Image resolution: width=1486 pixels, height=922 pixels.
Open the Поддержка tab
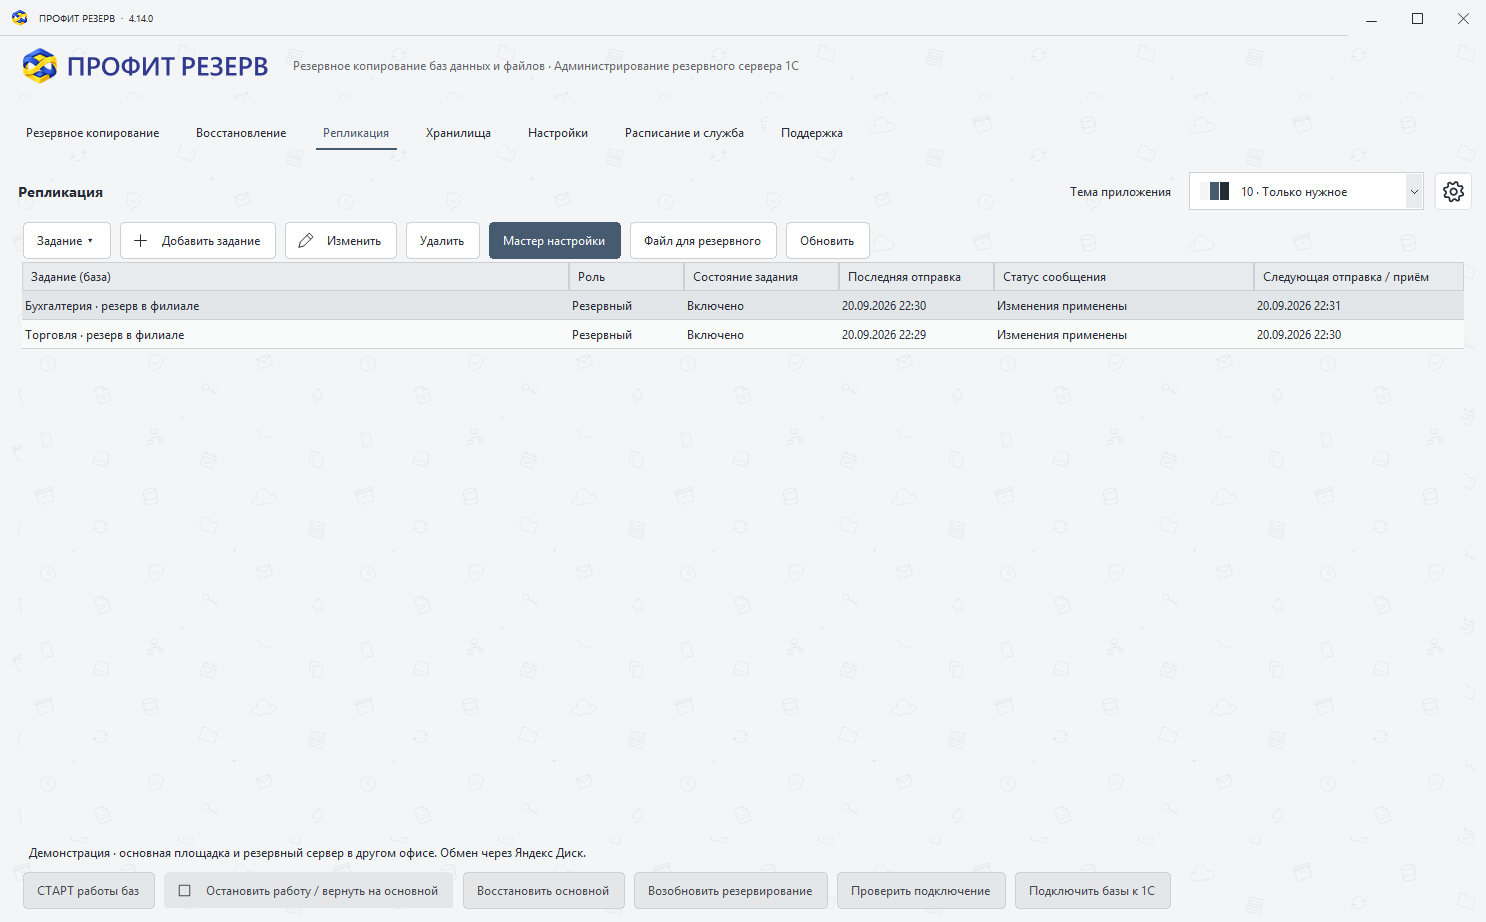coord(812,133)
